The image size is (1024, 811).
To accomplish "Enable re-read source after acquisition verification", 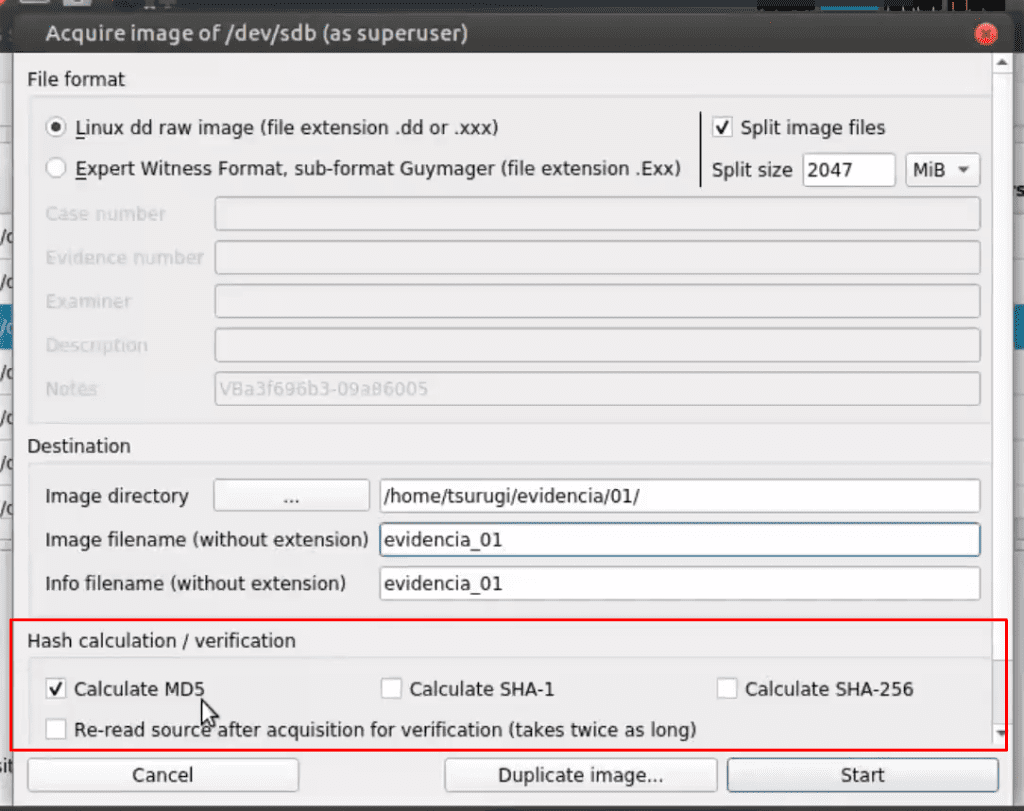I will 56,729.
